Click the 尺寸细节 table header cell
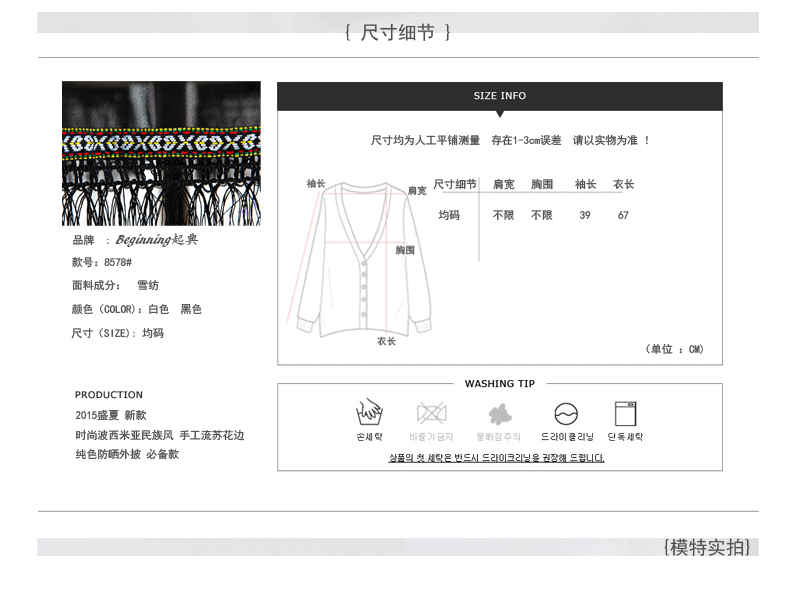The image size is (790, 599). pos(455,184)
